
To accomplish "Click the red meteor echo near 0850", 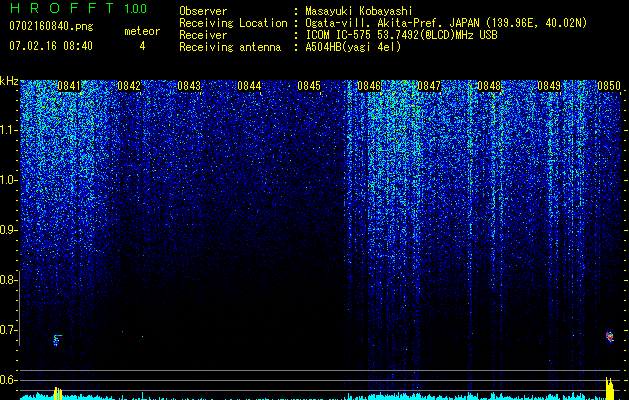I will pyautogui.click(x=610, y=337).
